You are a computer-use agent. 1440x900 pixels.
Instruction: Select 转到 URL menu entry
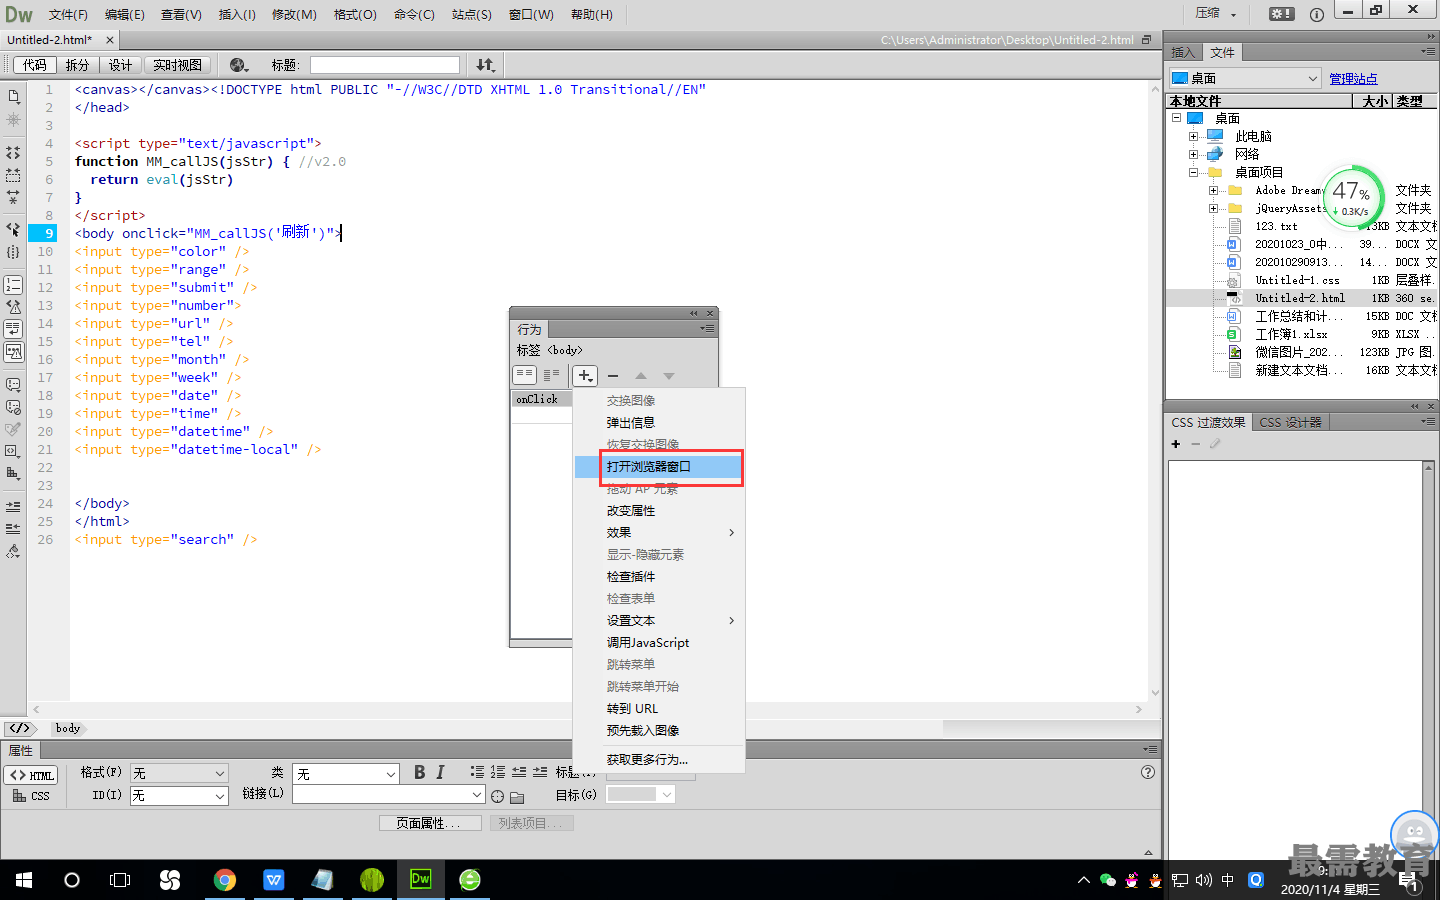click(659, 709)
